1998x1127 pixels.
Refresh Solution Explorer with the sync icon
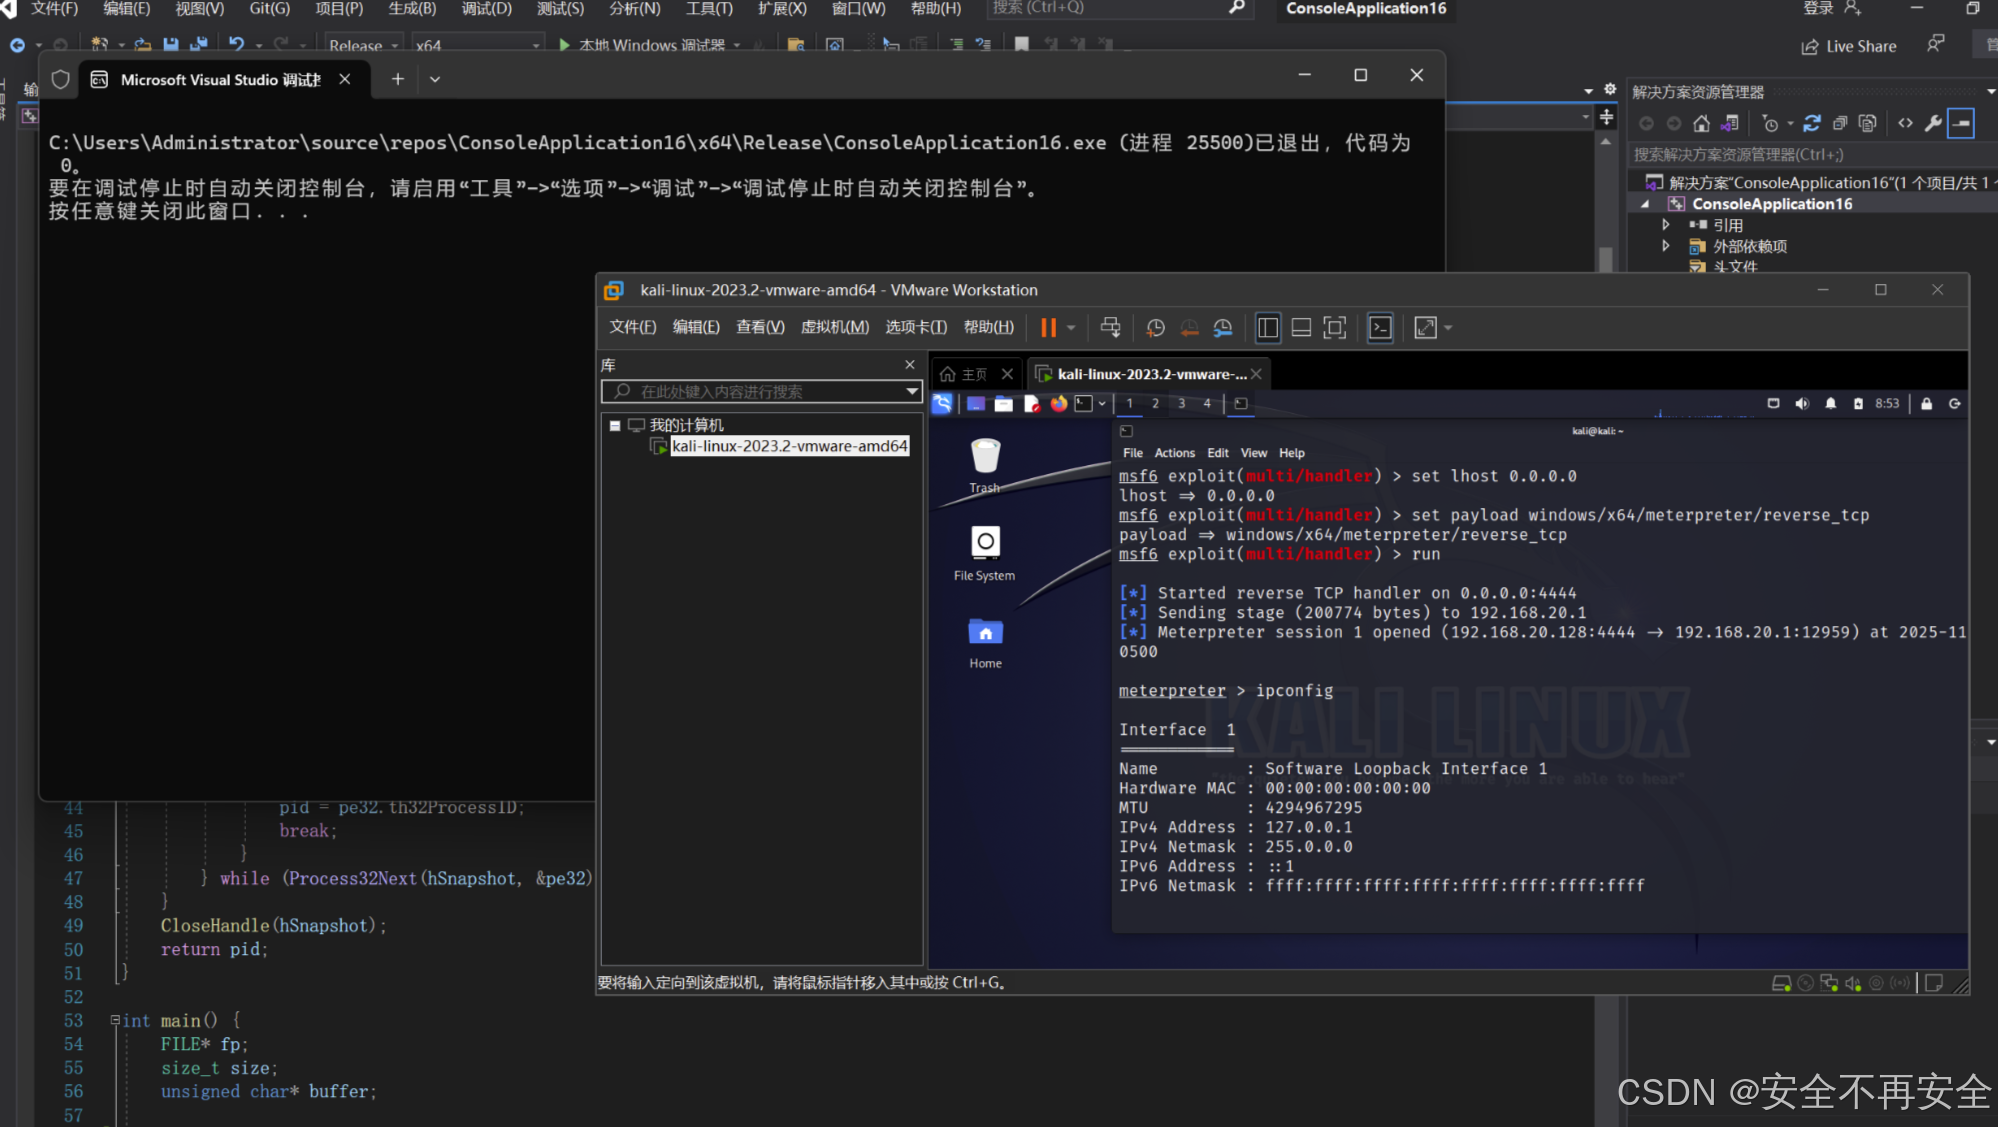pos(1811,124)
